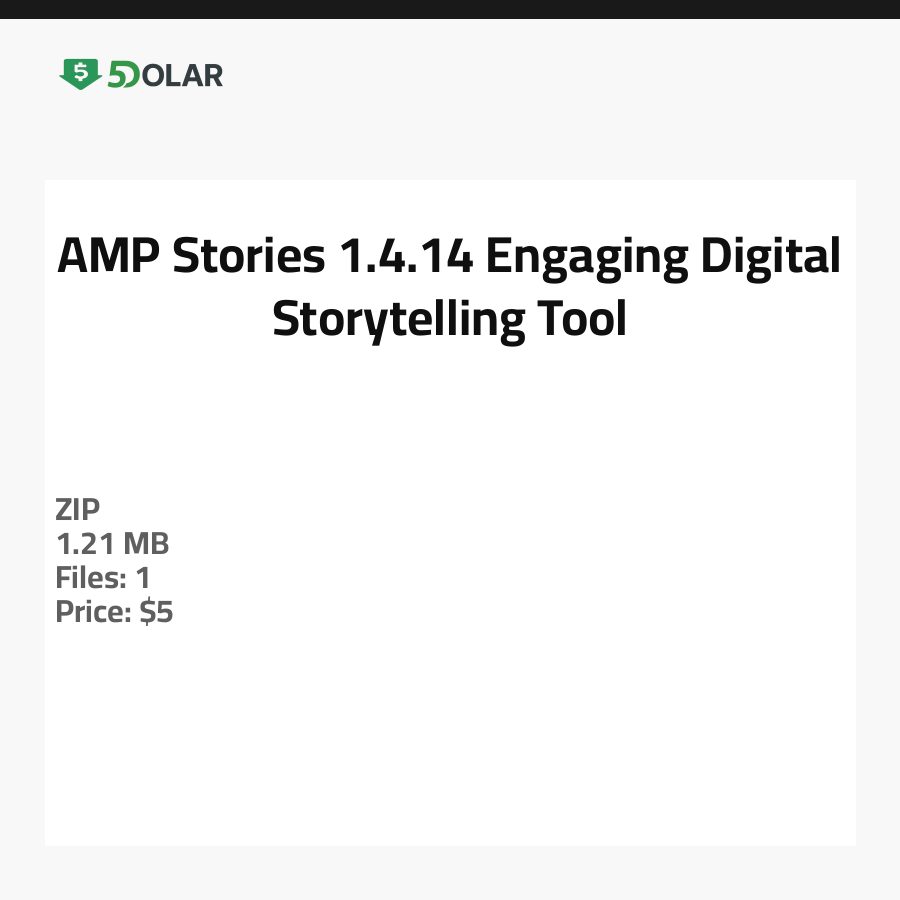The image size is (900, 900).
Task: Click the AMP Stories title heading
Action: tap(449, 288)
